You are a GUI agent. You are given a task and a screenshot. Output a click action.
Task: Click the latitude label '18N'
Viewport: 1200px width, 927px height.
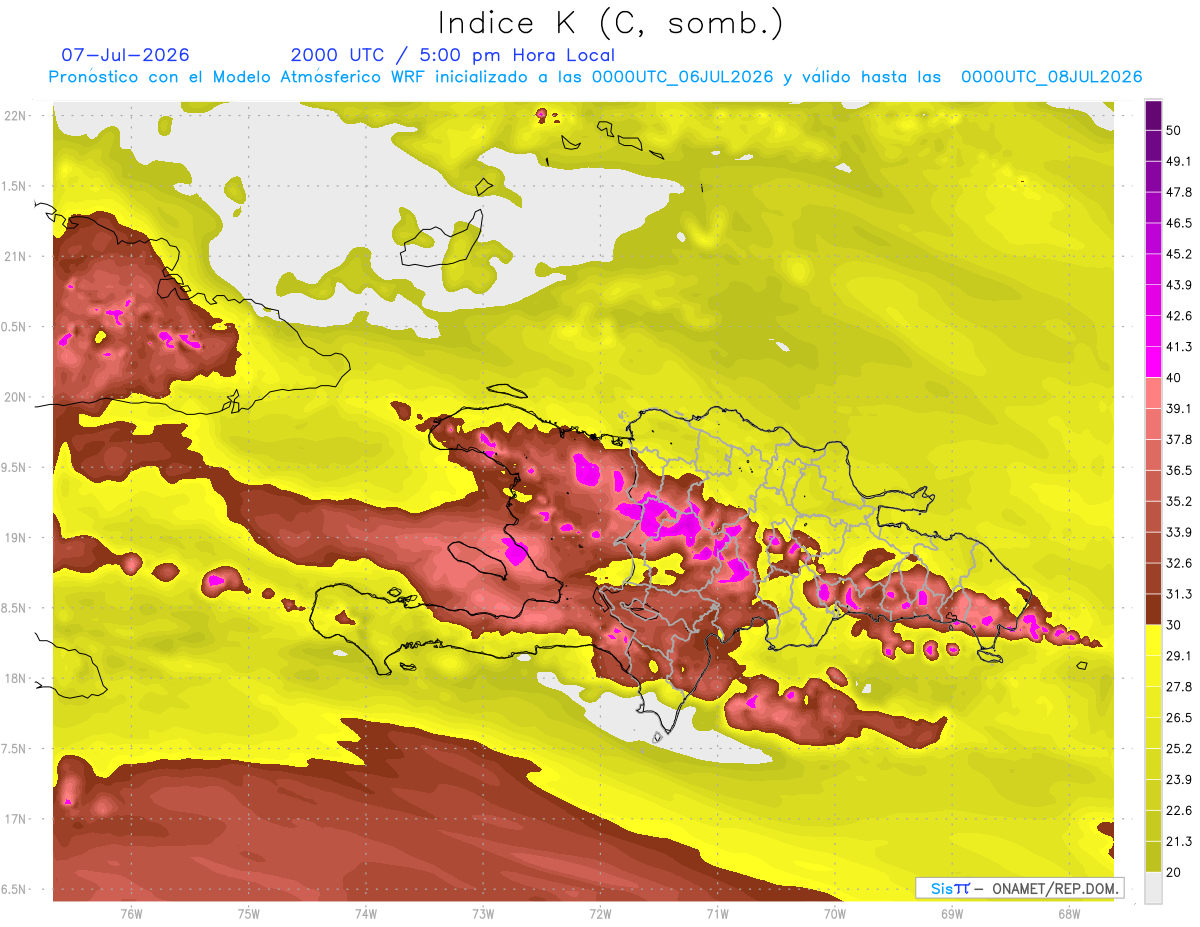tap(14, 679)
